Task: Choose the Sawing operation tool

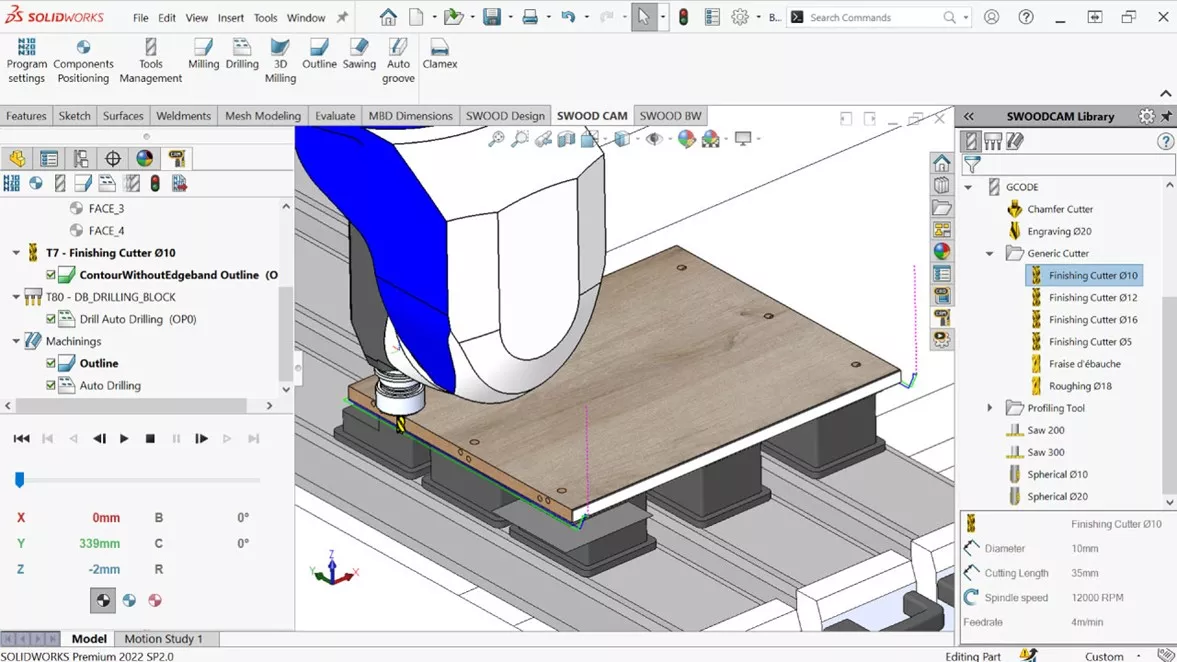Action: click(359, 55)
